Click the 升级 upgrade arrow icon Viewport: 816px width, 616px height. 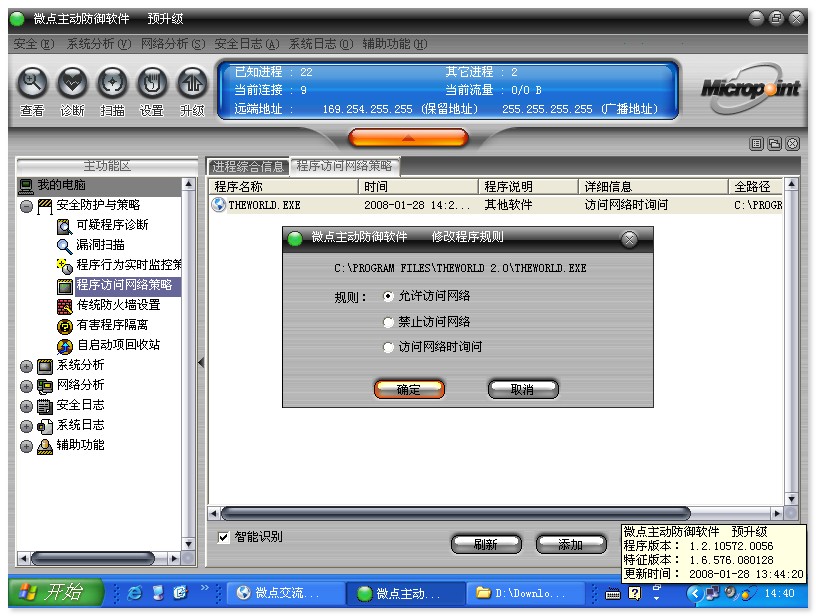click(192, 83)
